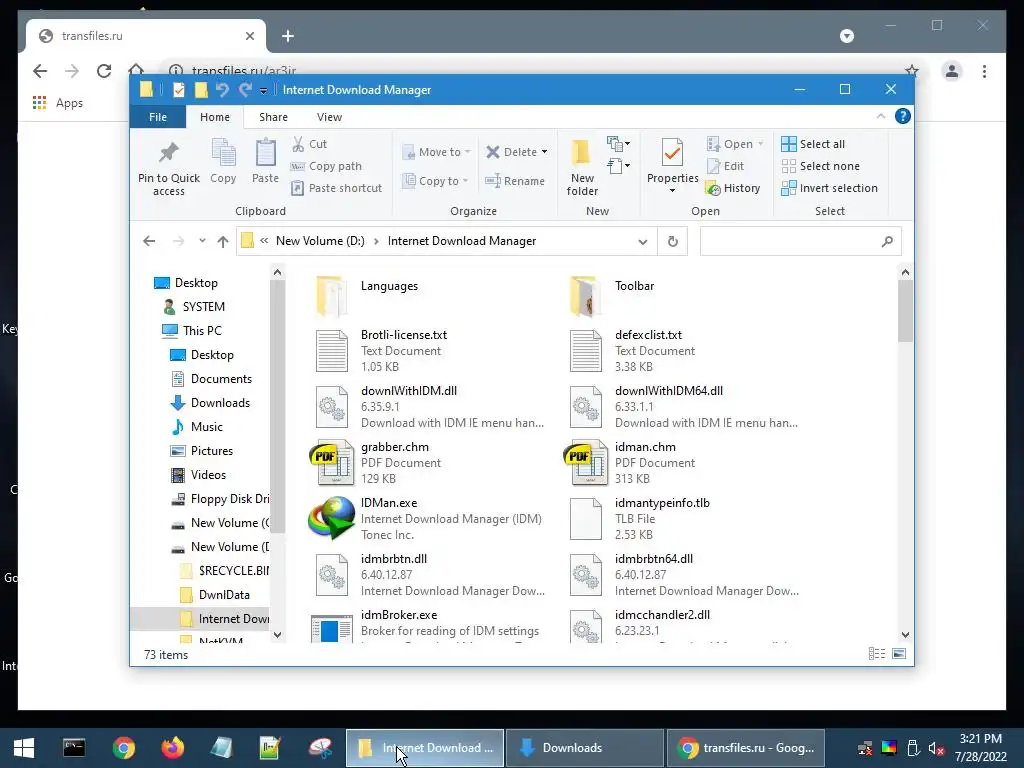Open the File menu tab
This screenshot has height=768, width=1024.
[x=158, y=117]
